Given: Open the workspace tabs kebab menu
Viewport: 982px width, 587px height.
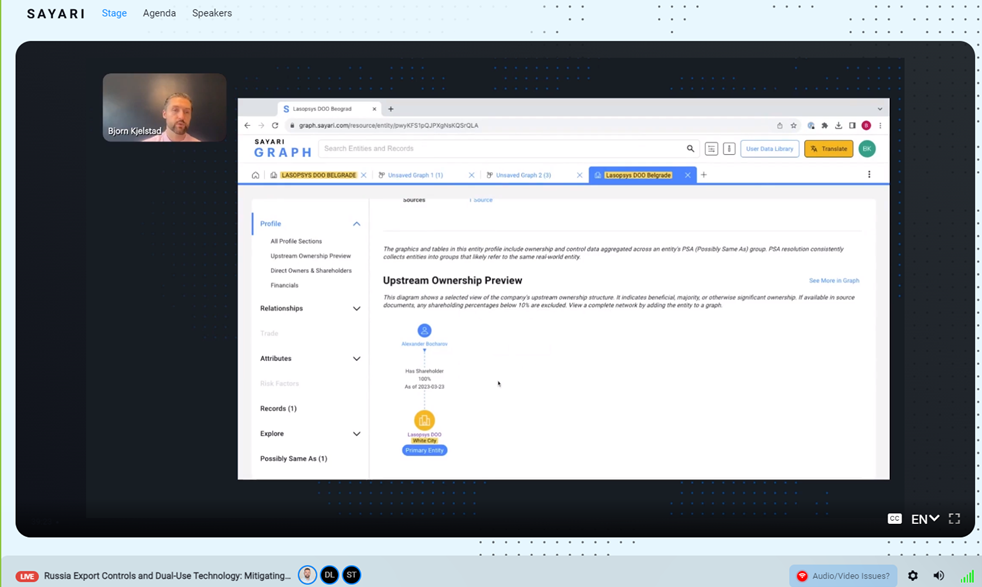Looking at the screenshot, I should [869, 174].
